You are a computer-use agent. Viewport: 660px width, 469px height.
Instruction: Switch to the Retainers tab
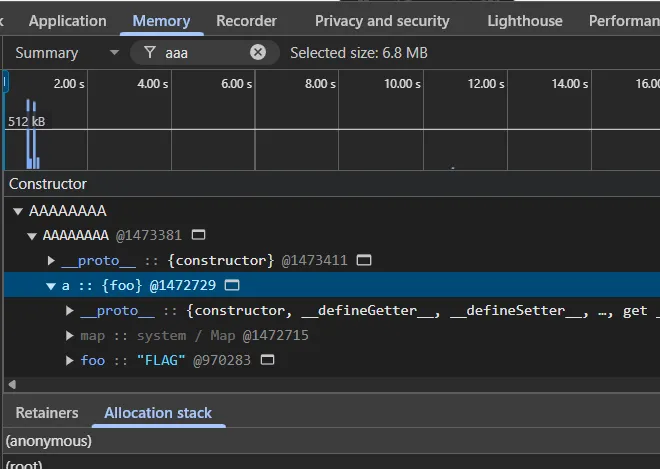pos(47,412)
